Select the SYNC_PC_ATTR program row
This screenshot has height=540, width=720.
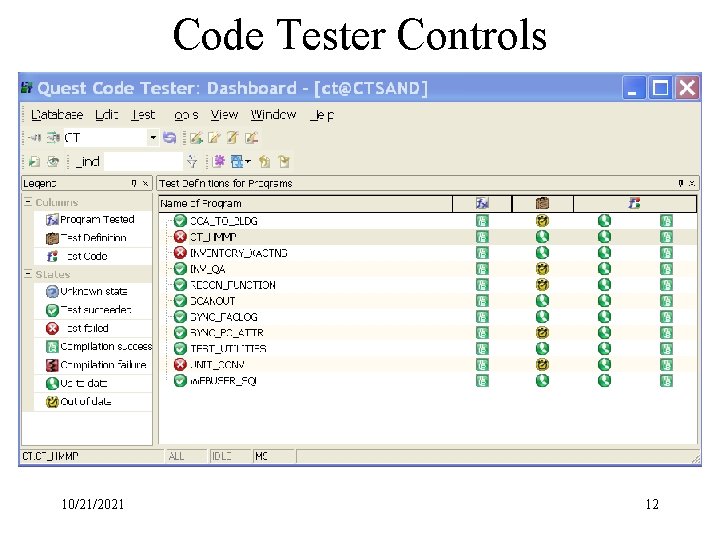[x=428, y=332]
